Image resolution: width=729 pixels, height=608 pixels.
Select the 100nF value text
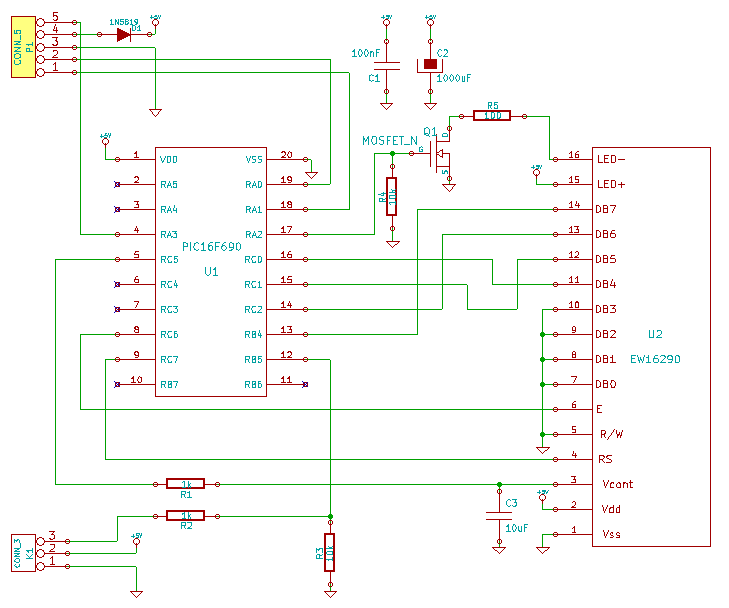365,53
